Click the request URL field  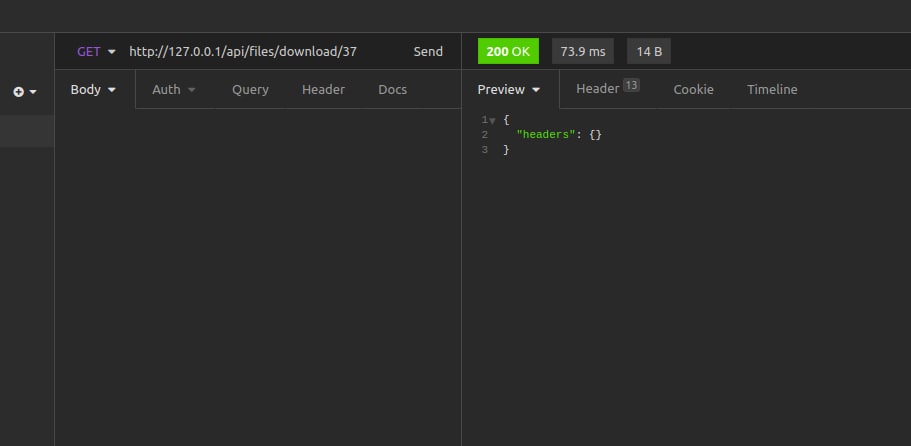tap(242, 52)
